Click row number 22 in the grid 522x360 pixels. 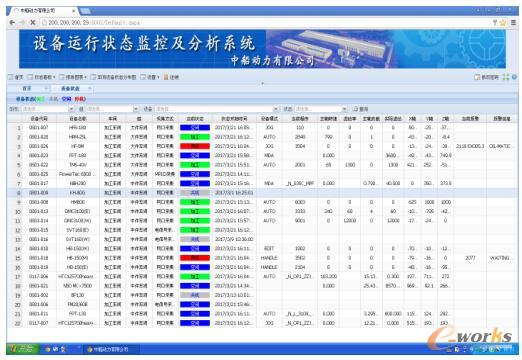(18, 323)
